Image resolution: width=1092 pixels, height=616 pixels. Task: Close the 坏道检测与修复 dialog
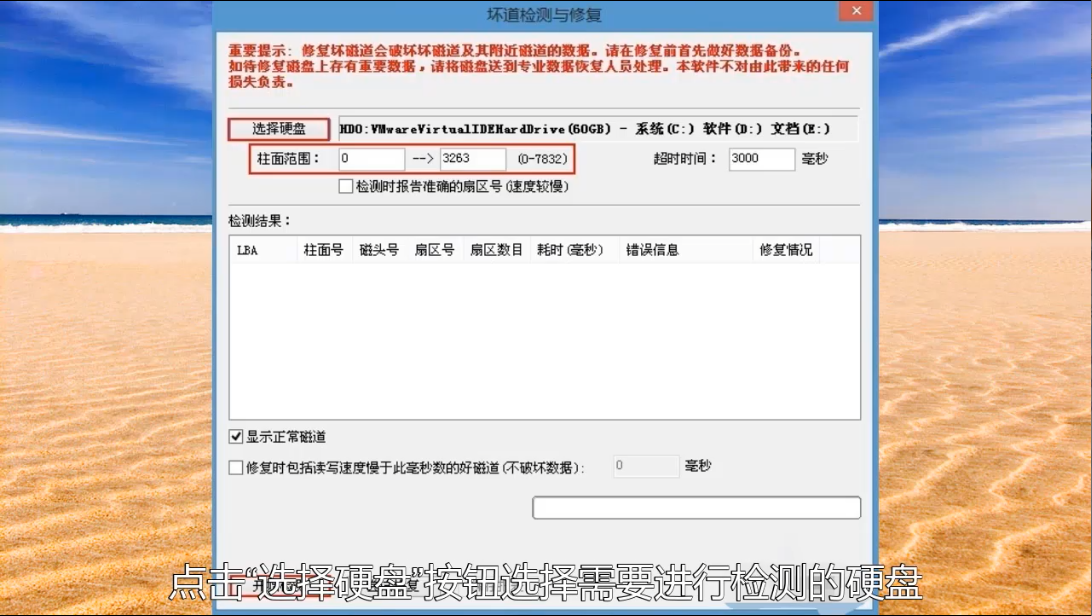[852, 13]
